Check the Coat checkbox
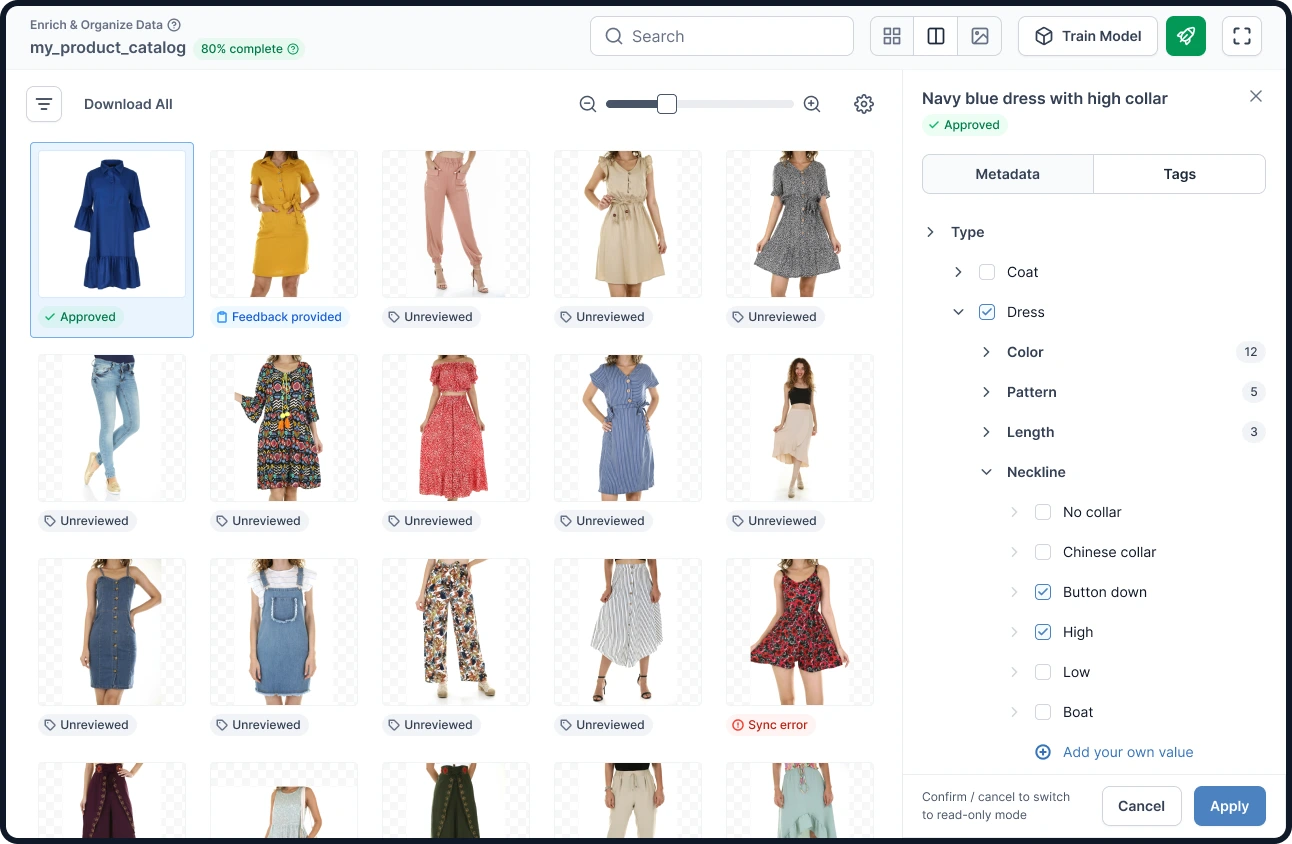The image size is (1292, 844). coord(987,272)
